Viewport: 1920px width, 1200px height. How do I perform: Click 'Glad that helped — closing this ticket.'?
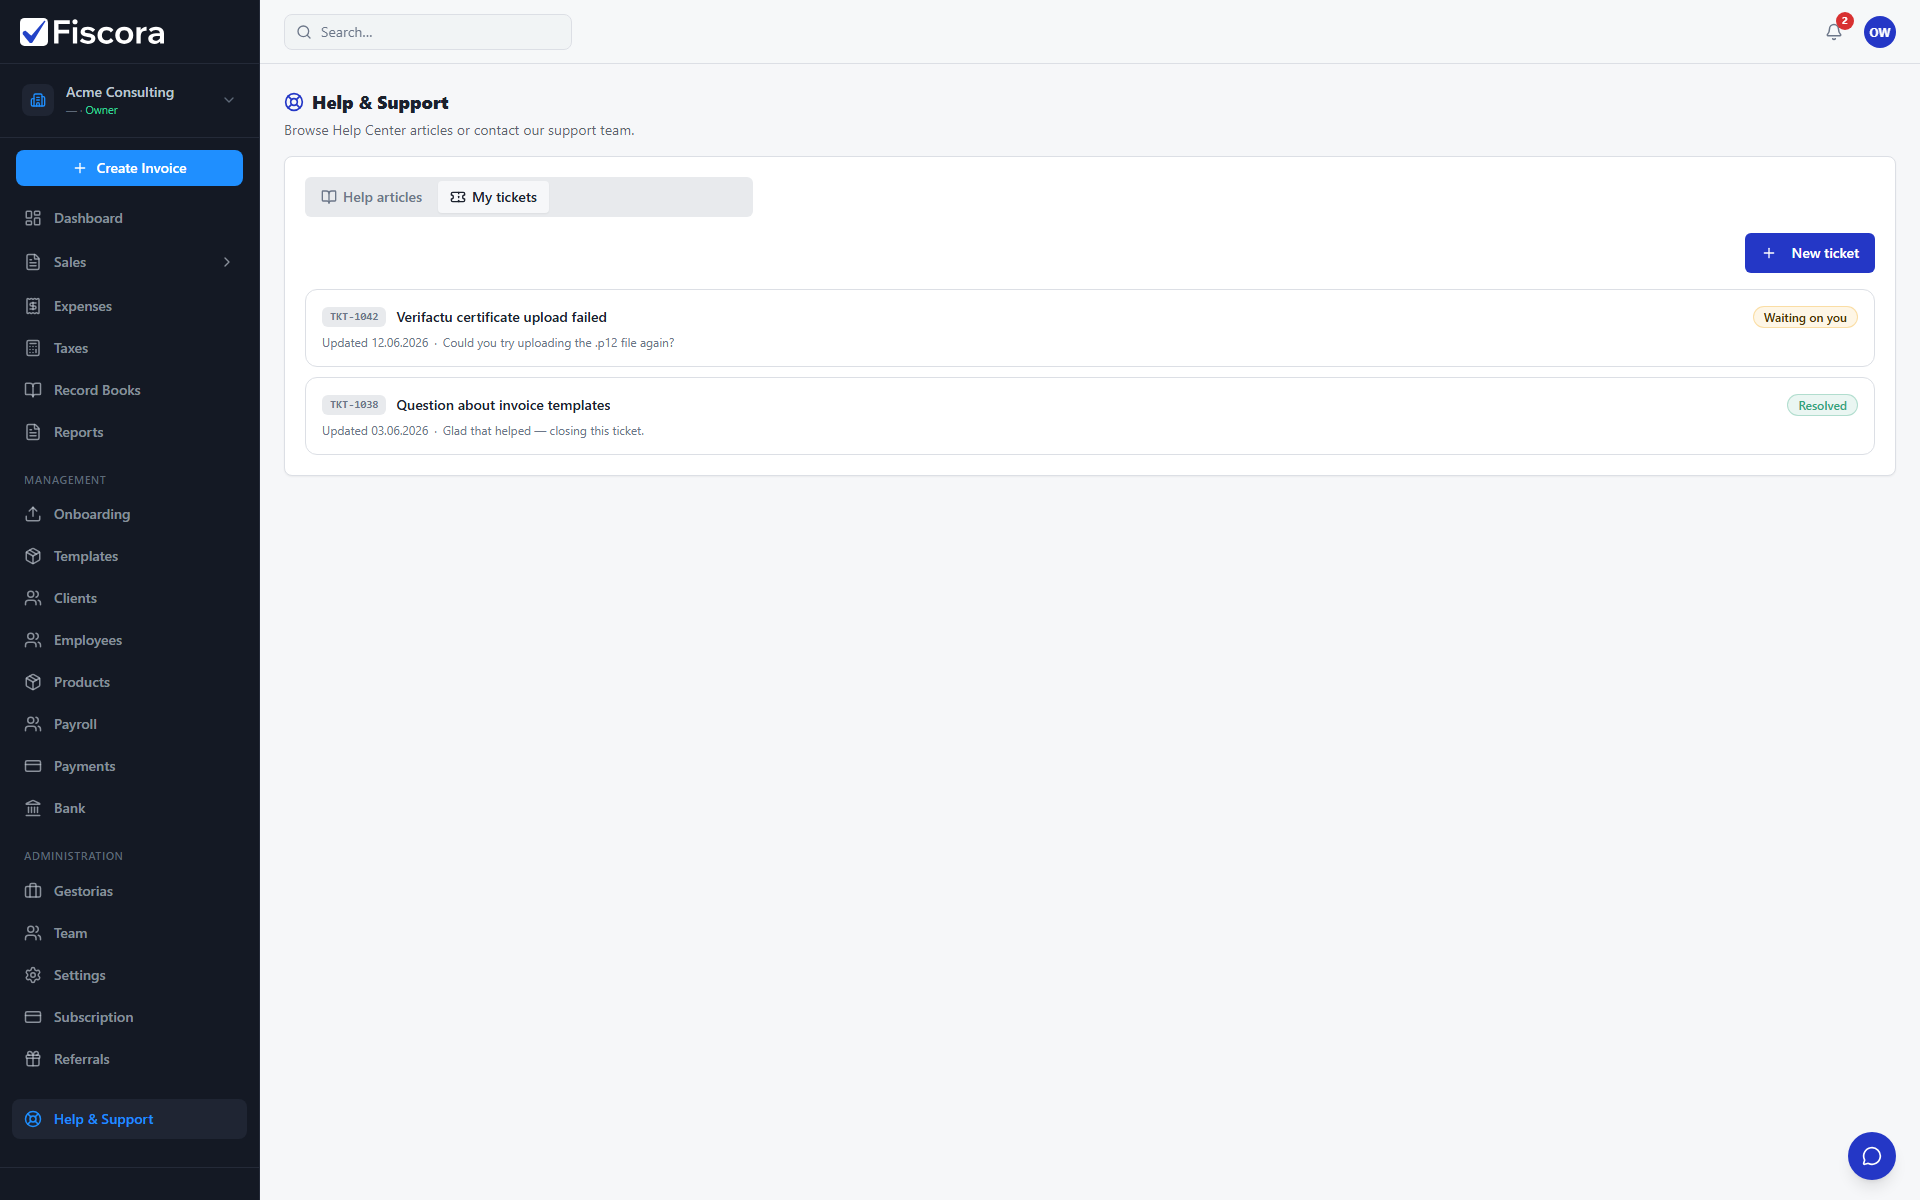(543, 431)
